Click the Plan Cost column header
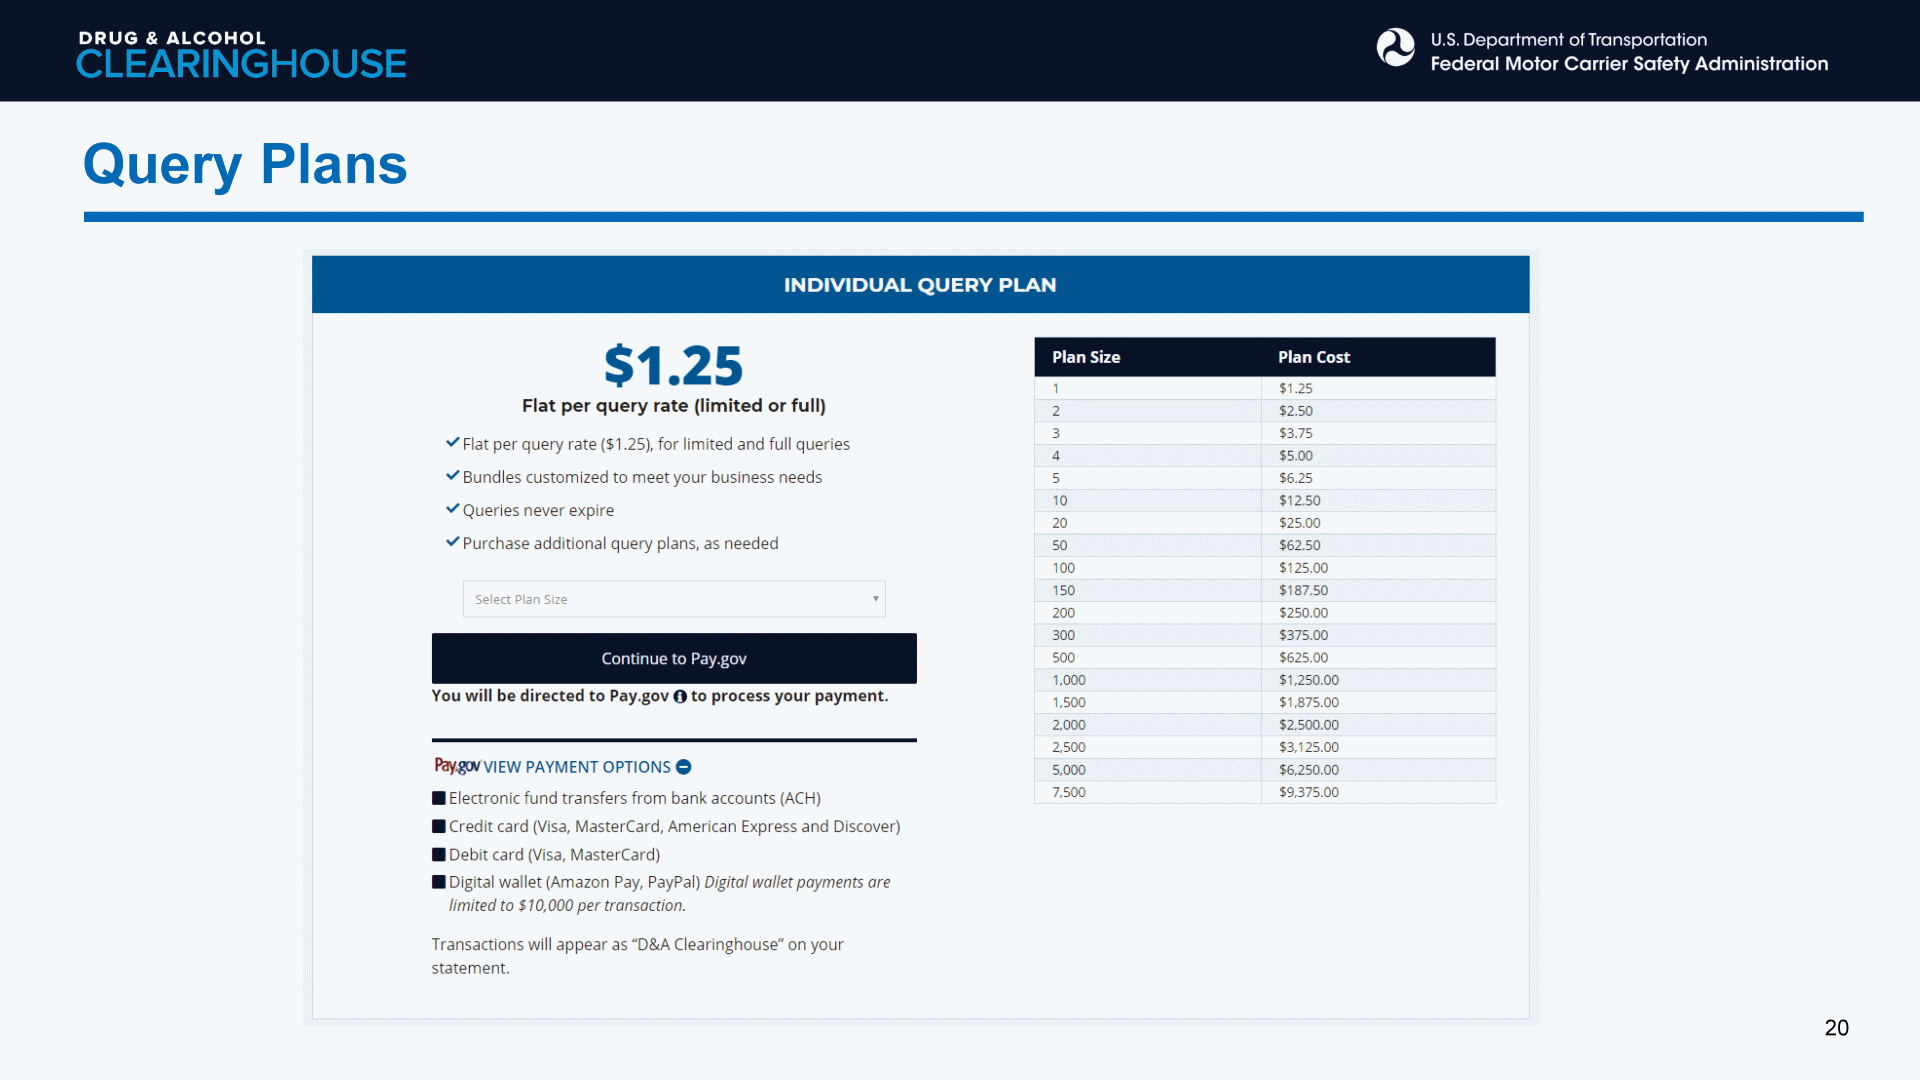 pyautogui.click(x=1313, y=357)
